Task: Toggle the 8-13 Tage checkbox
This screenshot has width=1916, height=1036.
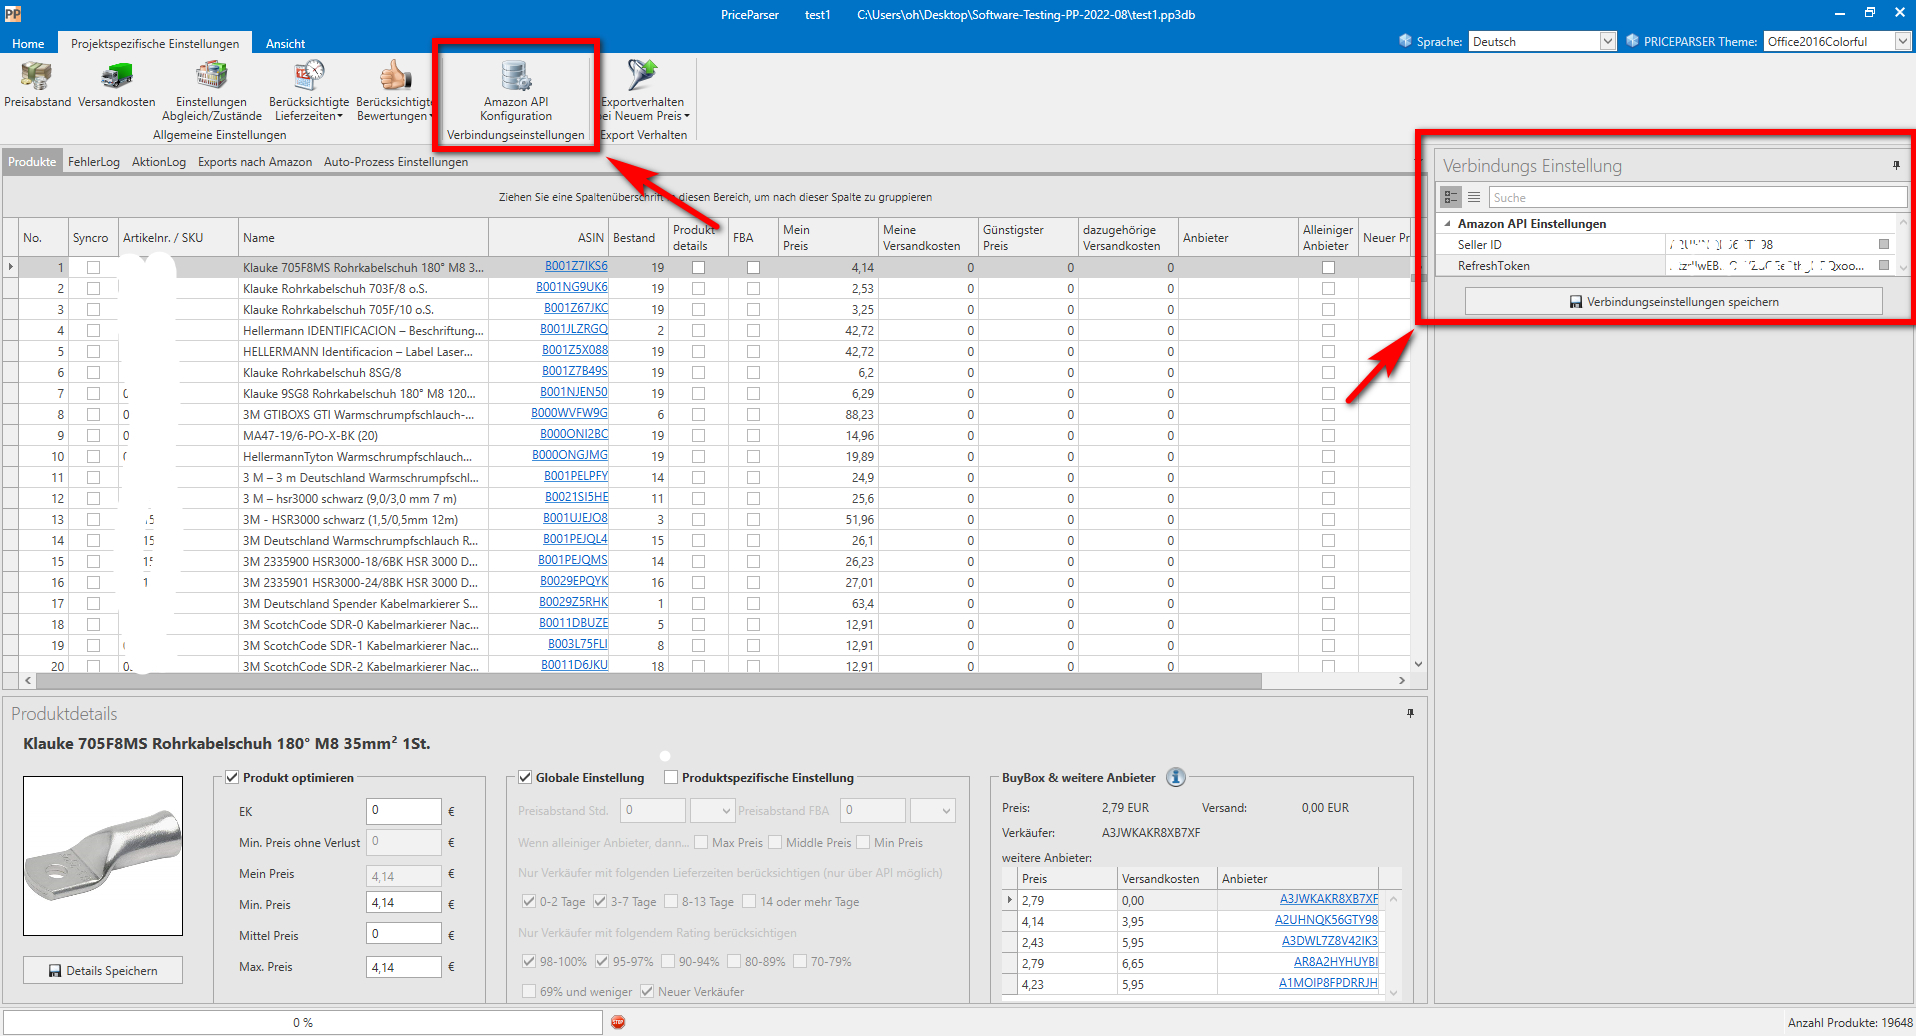Action: tap(671, 901)
